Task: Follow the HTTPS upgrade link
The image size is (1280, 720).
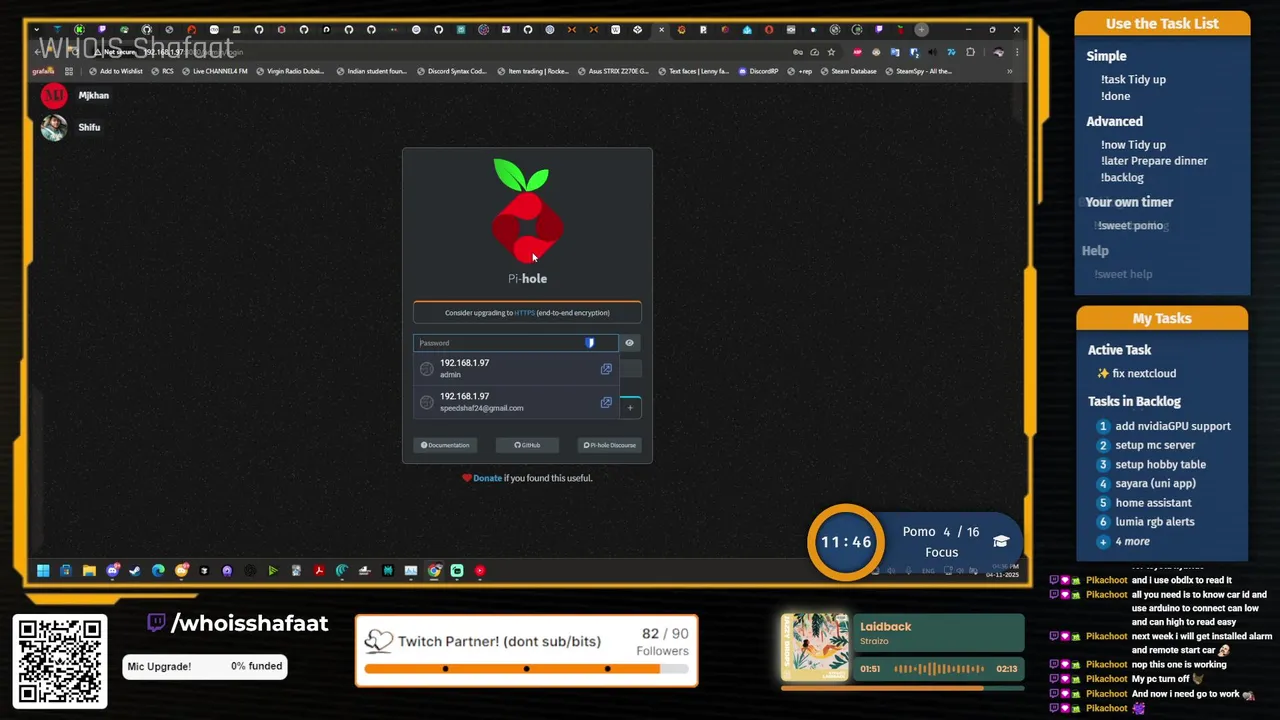Action: pos(524,313)
